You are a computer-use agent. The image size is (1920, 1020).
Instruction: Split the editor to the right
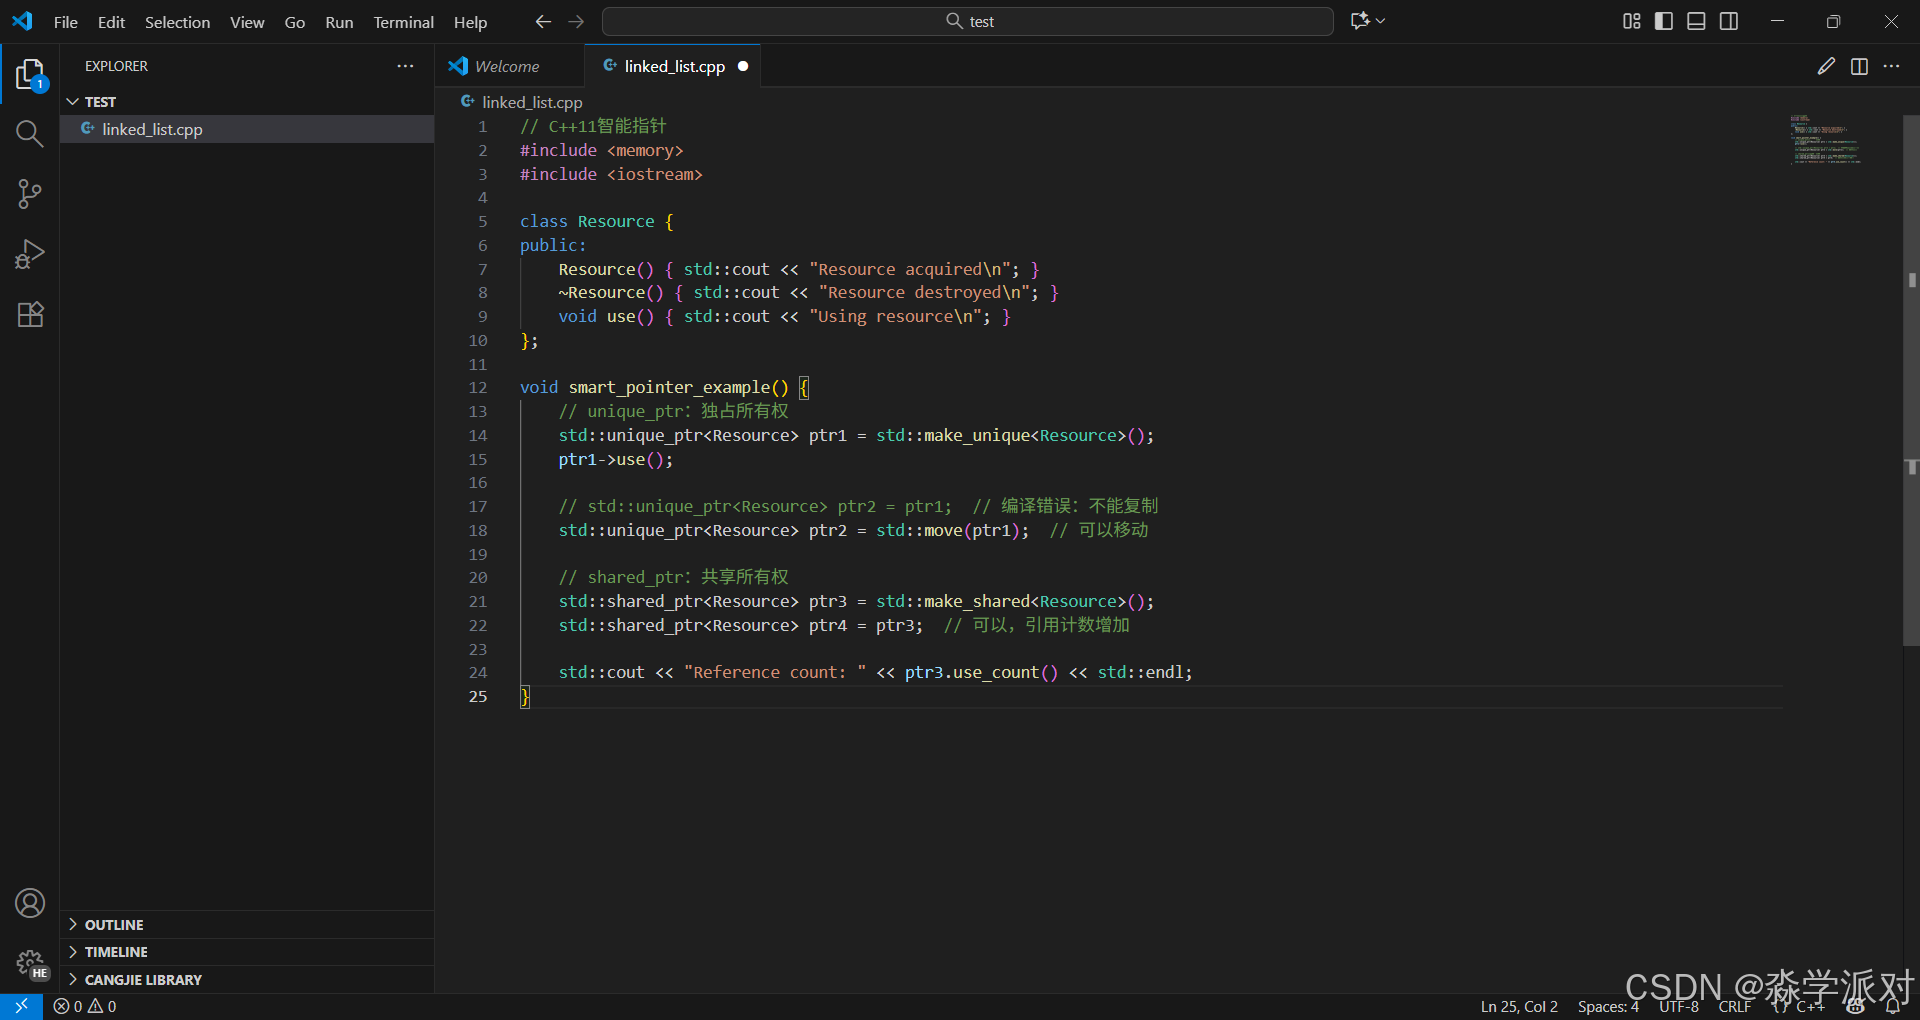(1859, 66)
